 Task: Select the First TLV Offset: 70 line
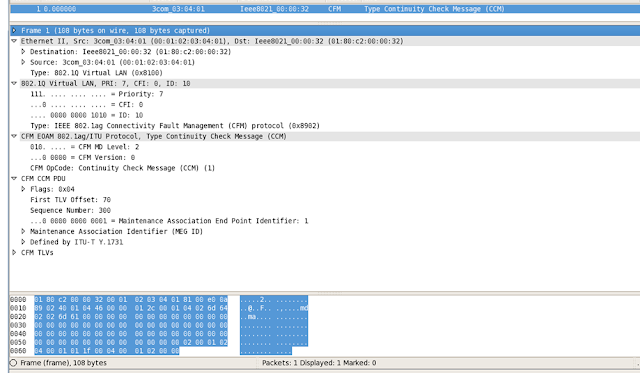coord(71,200)
